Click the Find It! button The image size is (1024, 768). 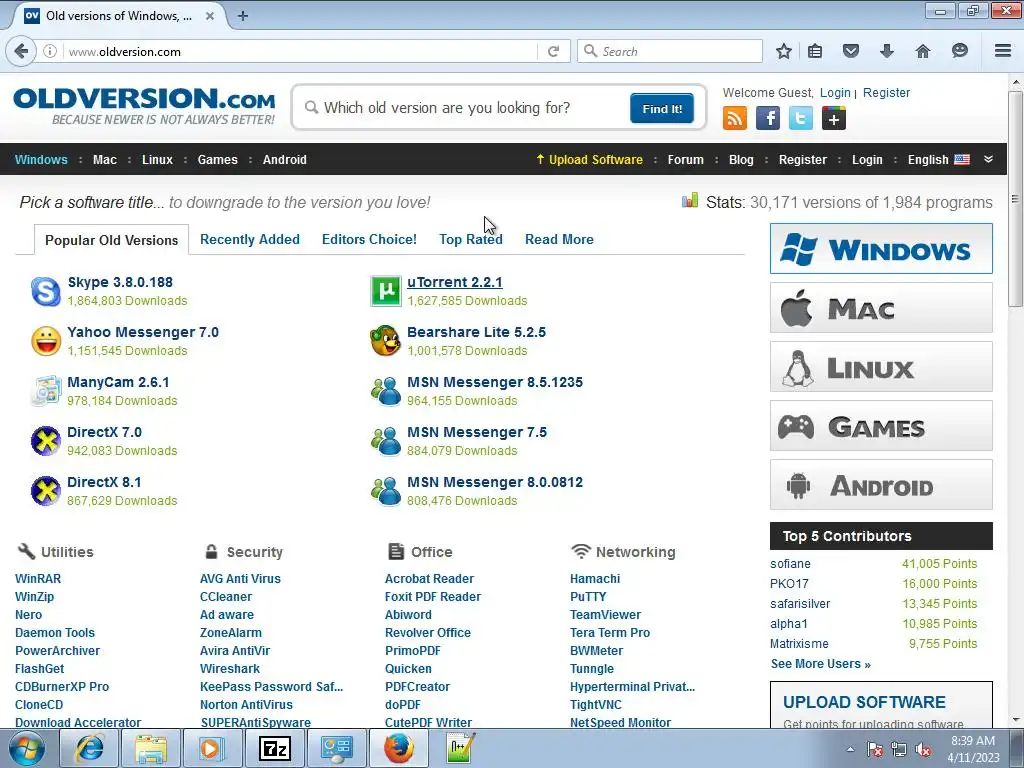click(662, 108)
